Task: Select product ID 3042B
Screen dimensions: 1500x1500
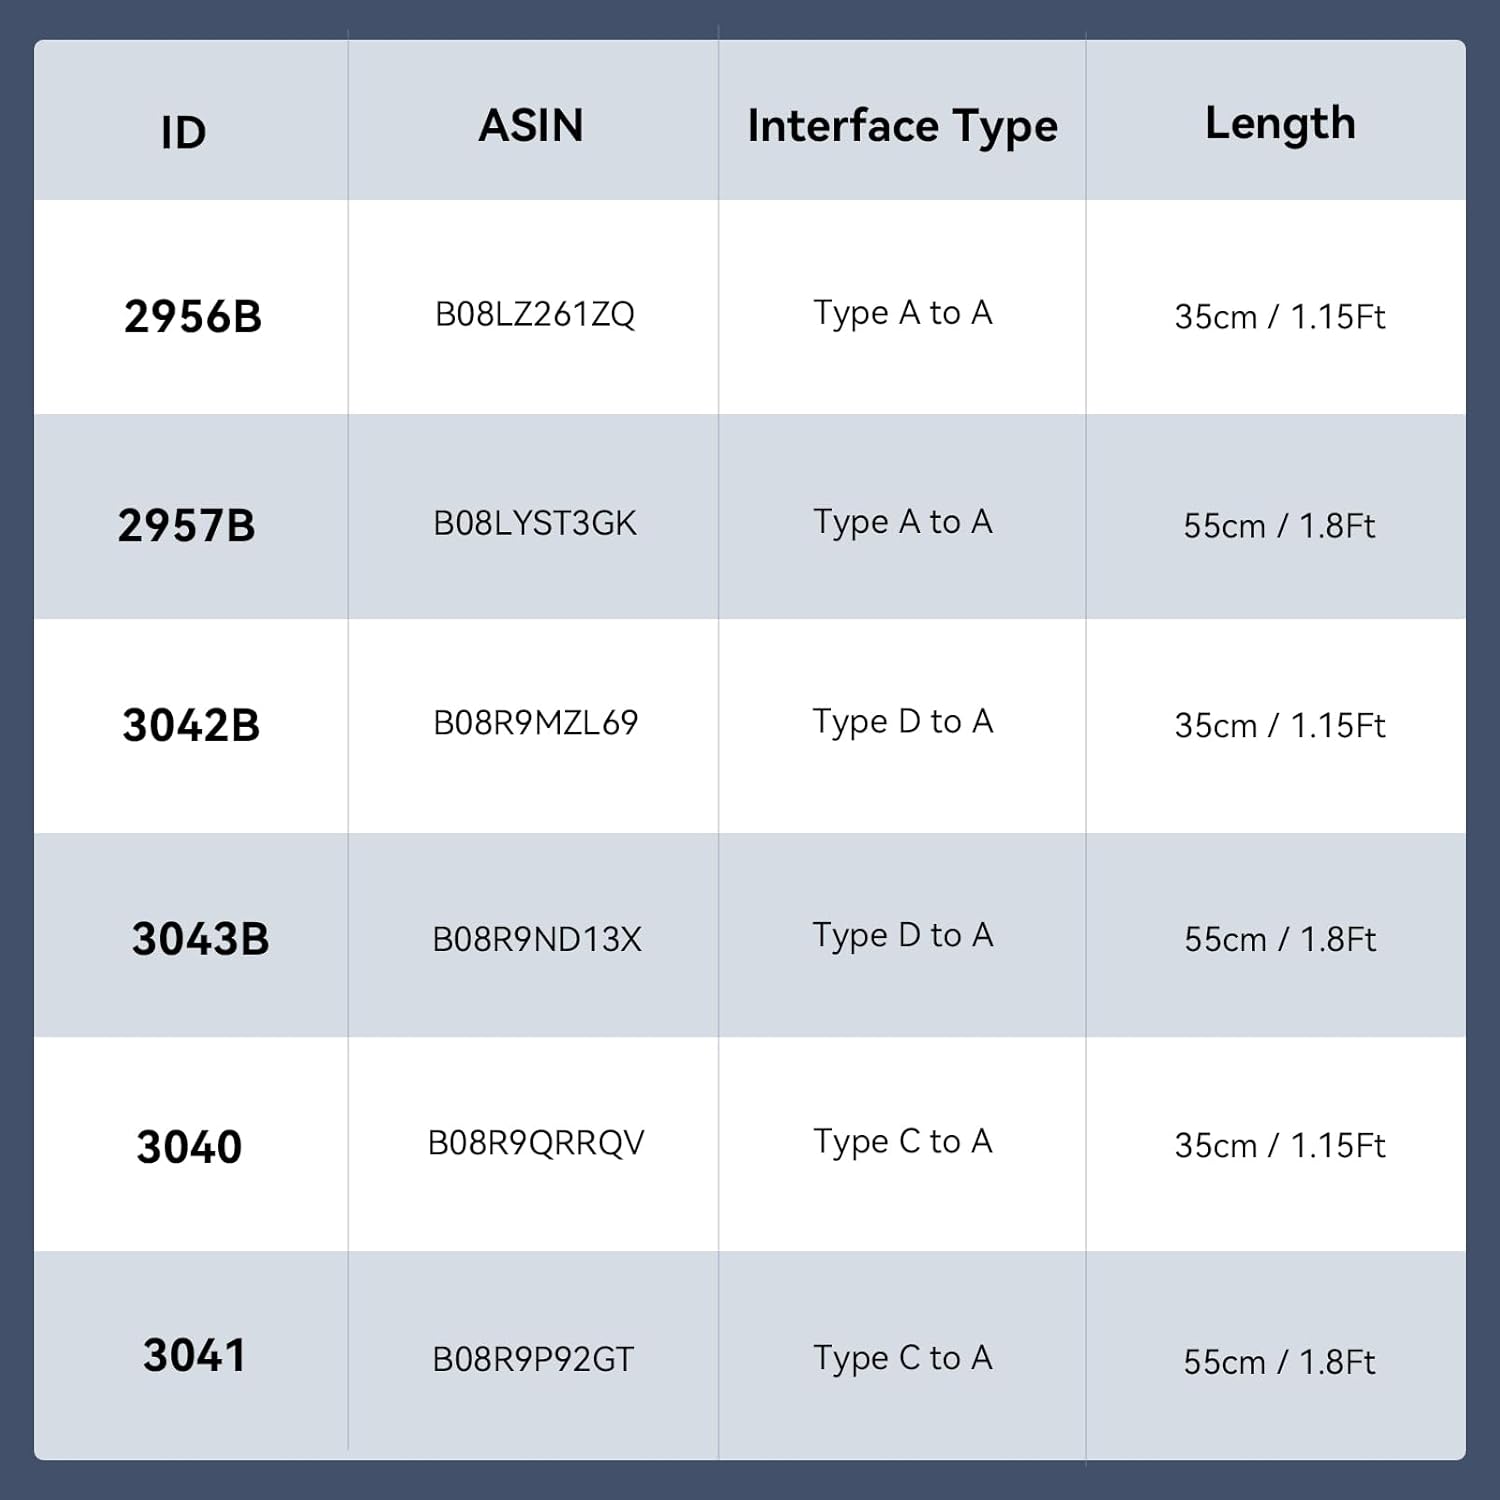Action: [x=191, y=725]
